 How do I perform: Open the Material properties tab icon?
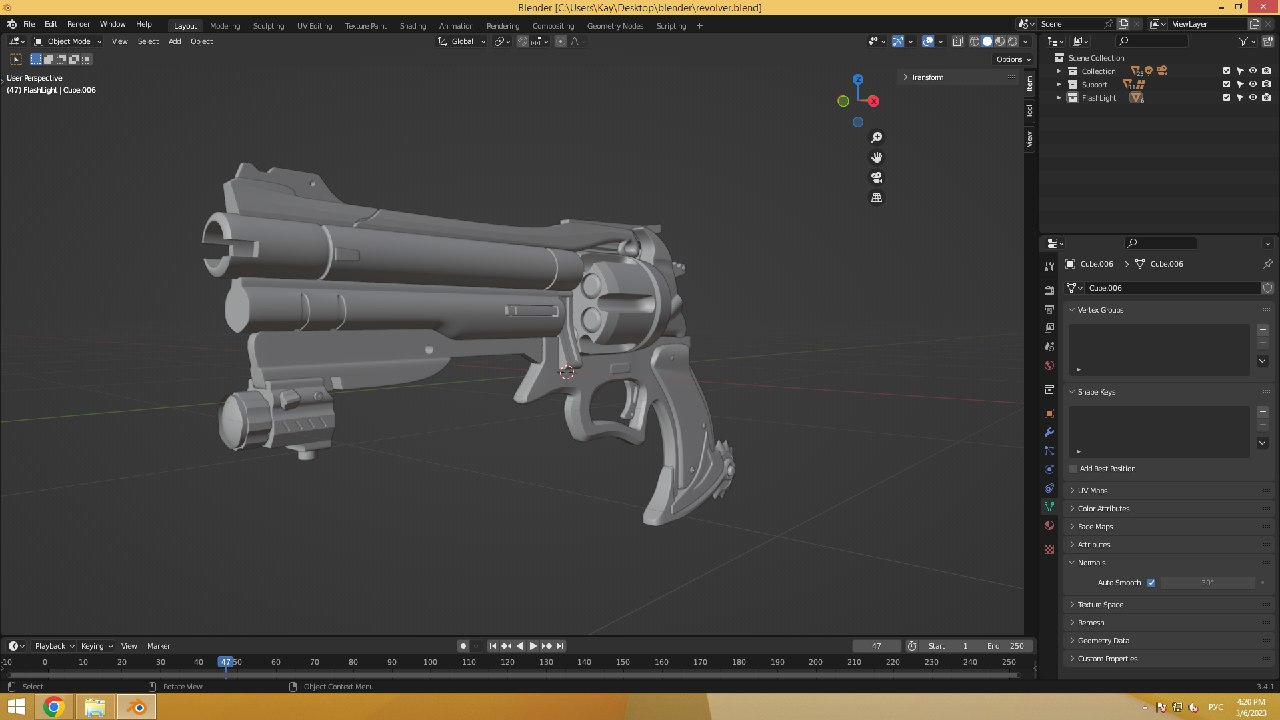coord(1049,525)
